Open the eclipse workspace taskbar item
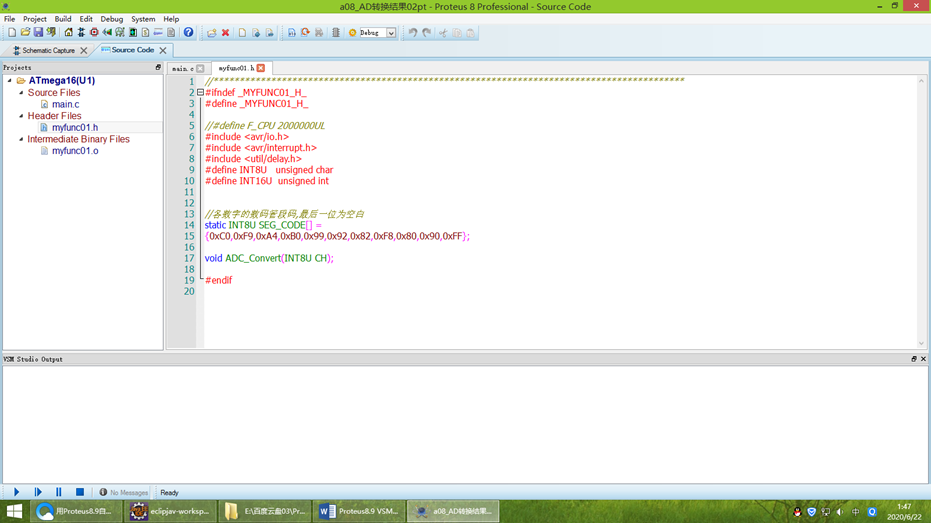The image size is (931, 524). (x=170, y=511)
